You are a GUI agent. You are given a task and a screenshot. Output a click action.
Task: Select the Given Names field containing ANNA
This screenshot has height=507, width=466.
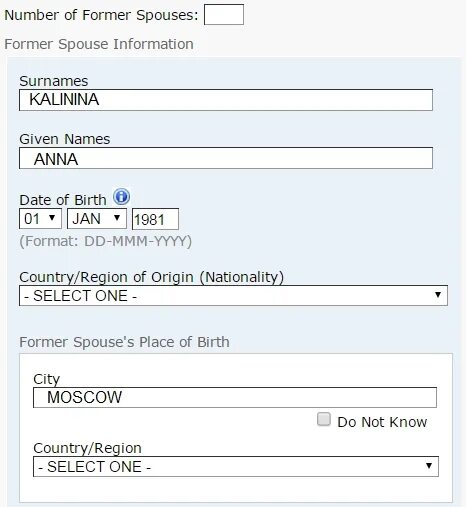pos(226,158)
